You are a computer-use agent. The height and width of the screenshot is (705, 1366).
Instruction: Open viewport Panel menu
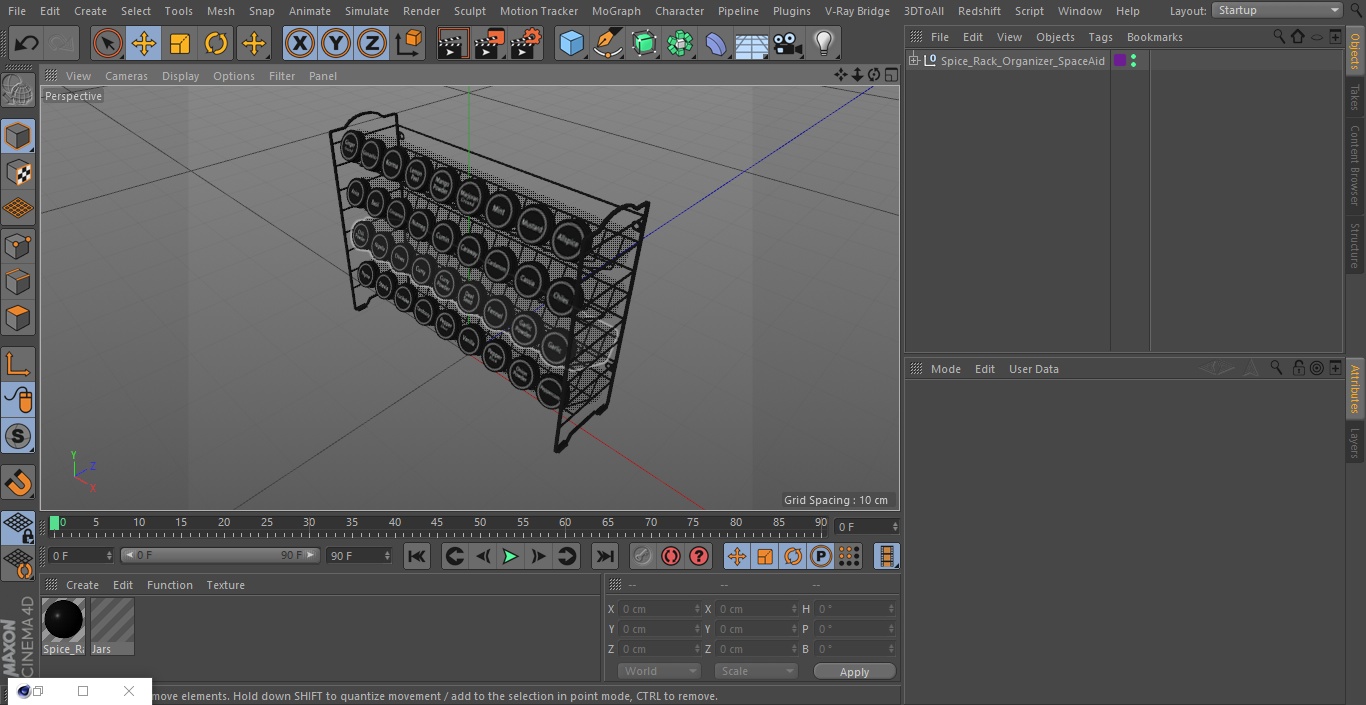322,76
